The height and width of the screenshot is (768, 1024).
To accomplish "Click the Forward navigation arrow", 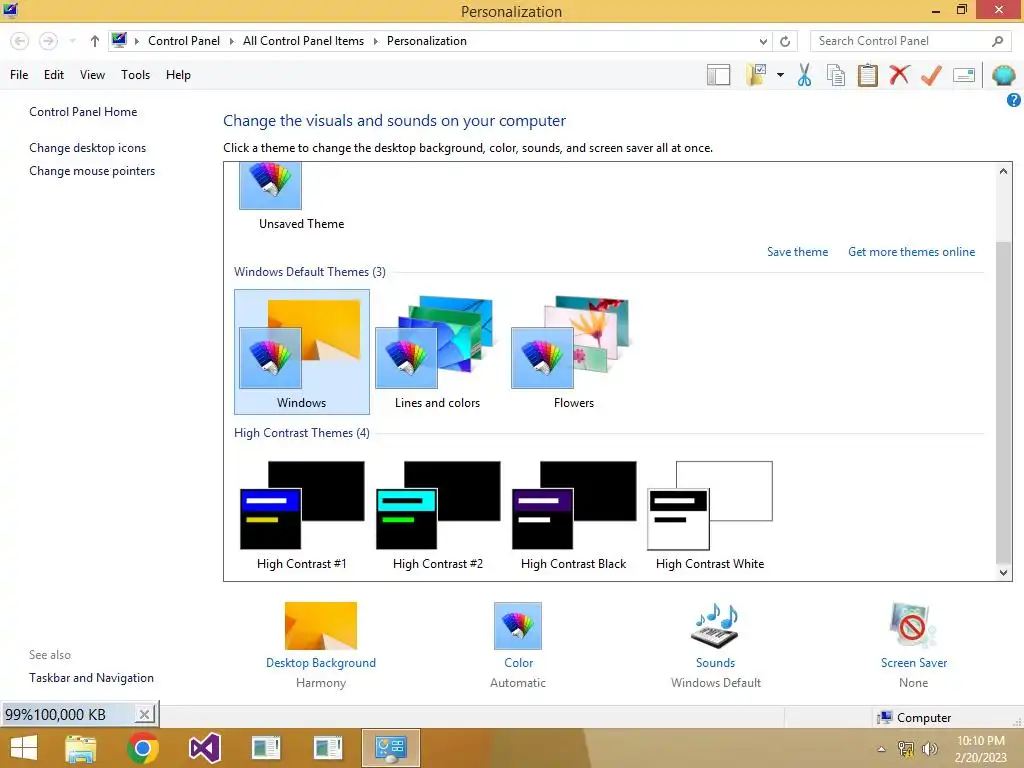I will [x=48, y=41].
